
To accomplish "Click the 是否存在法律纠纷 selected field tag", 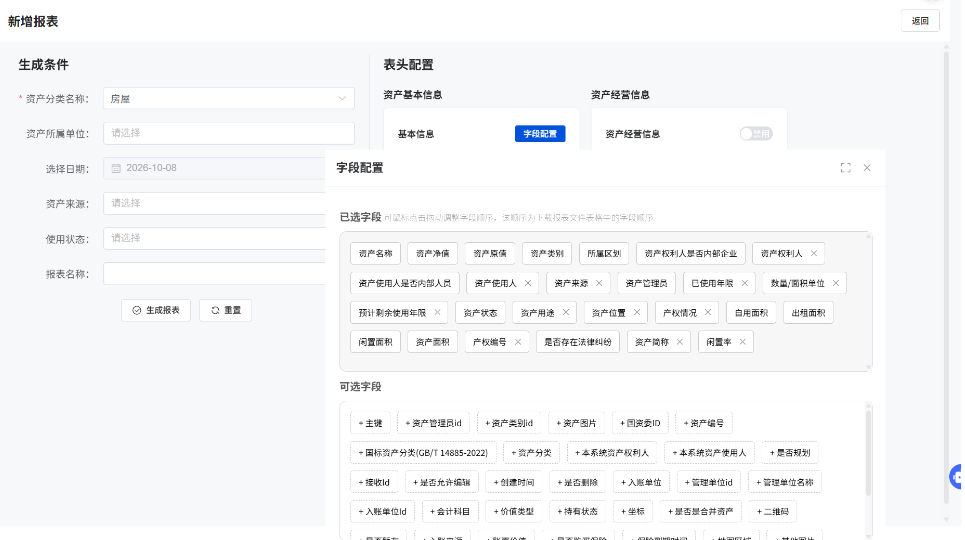I will [x=577, y=342].
